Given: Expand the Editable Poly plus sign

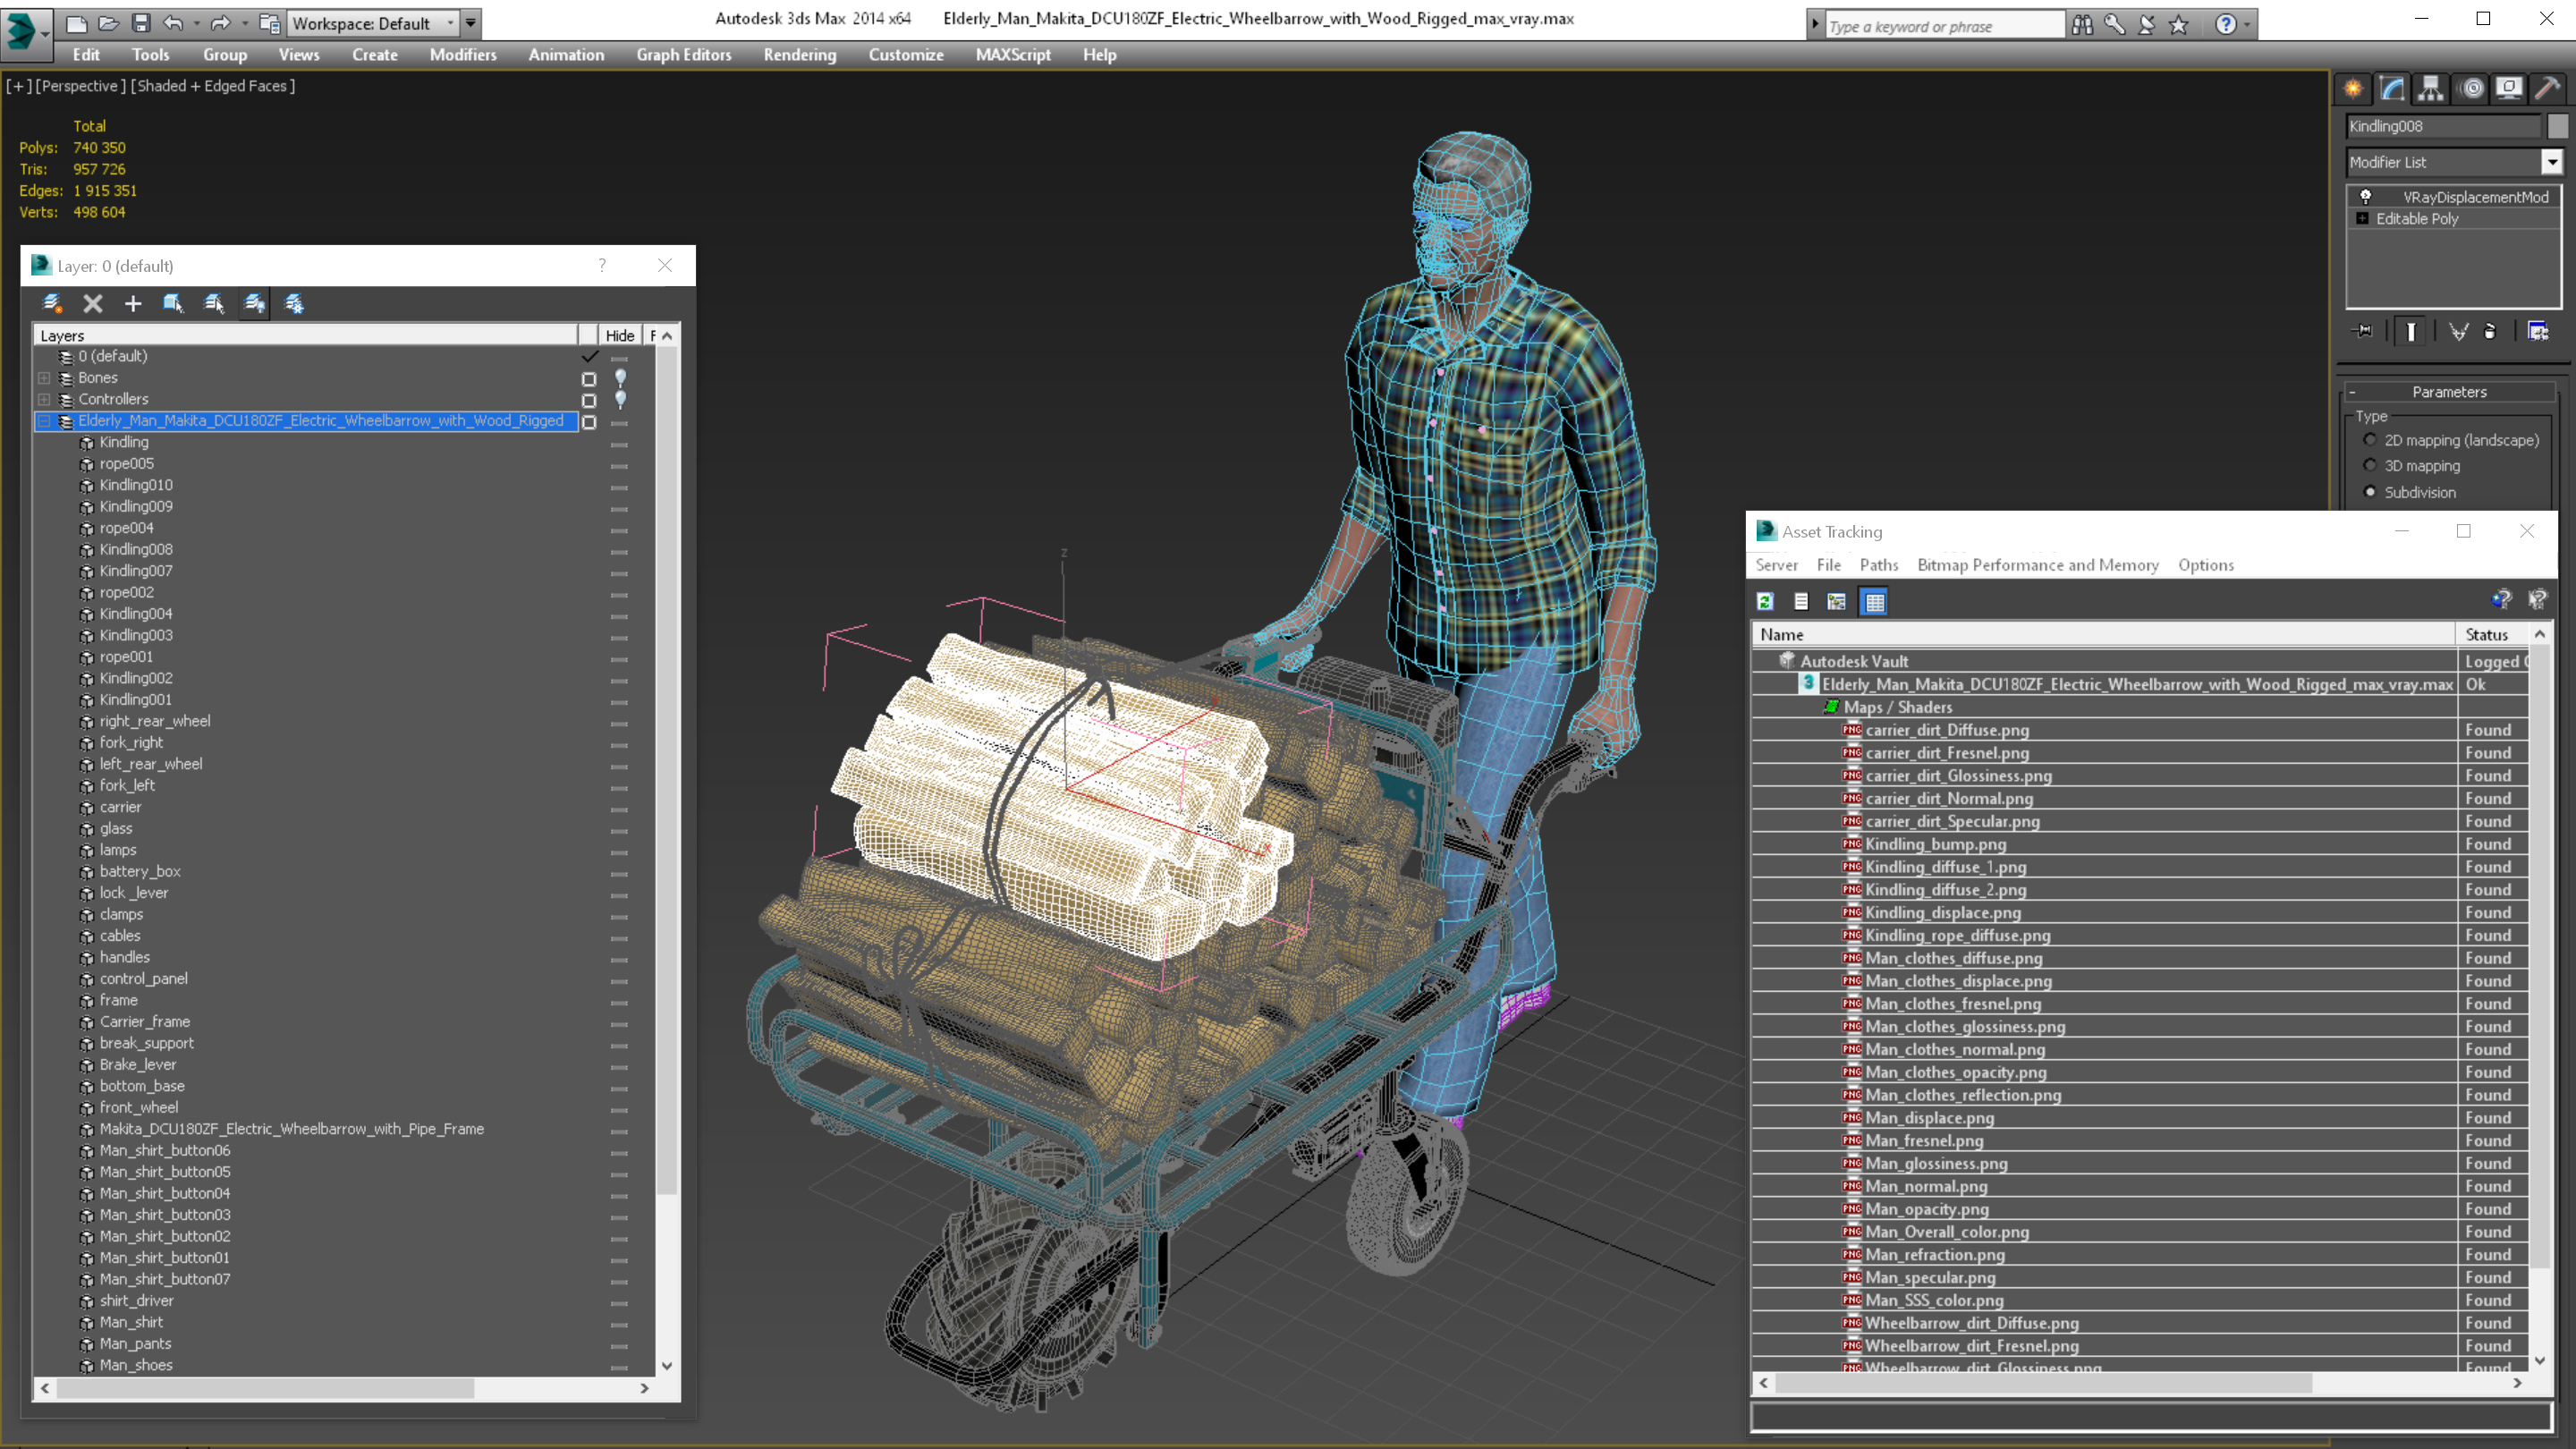Looking at the screenshot, I should (2363, 218).
